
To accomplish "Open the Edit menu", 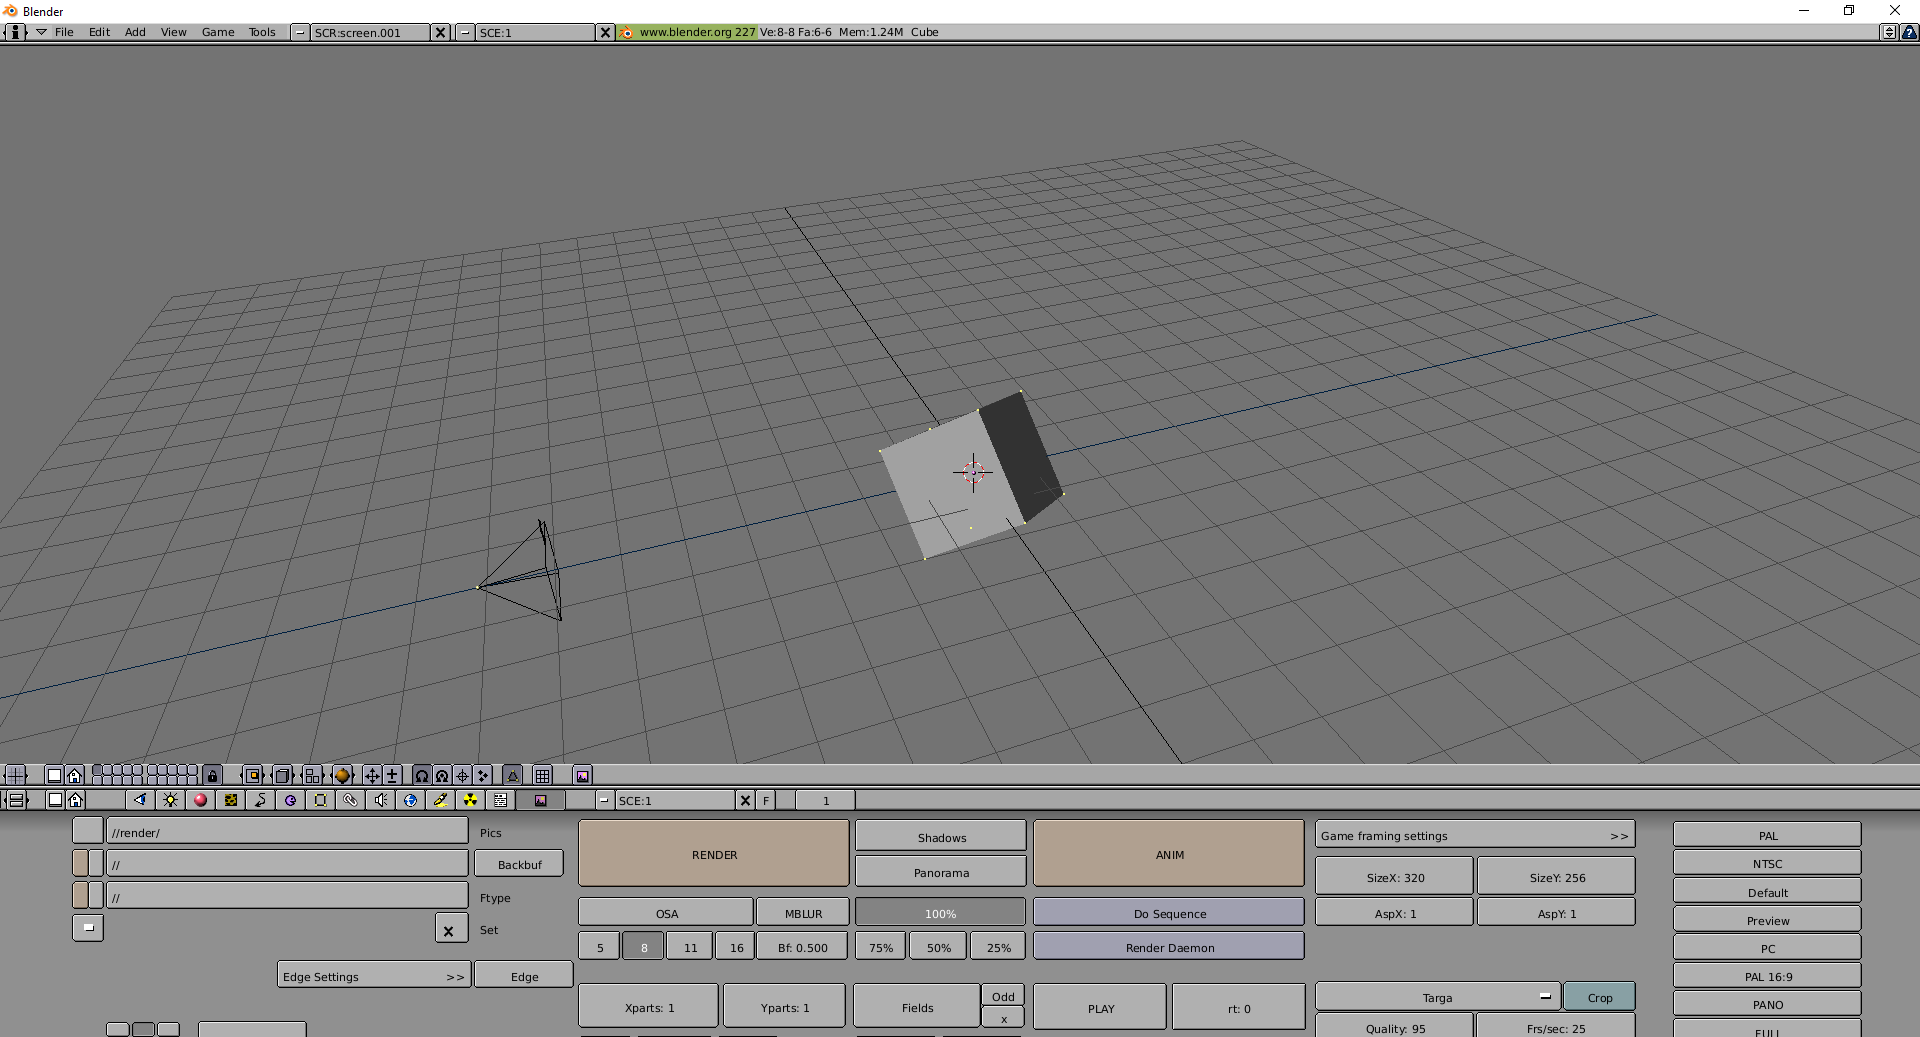I will (99, 32).
